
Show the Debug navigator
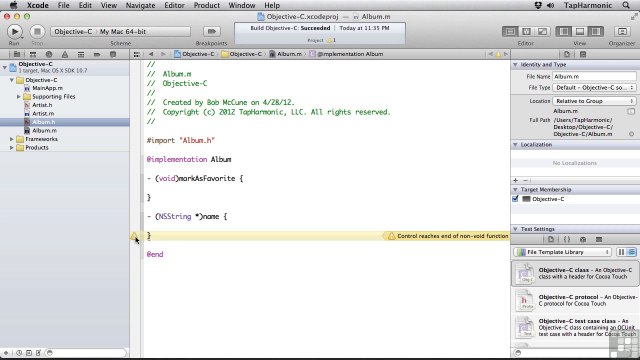coord(81,54)
